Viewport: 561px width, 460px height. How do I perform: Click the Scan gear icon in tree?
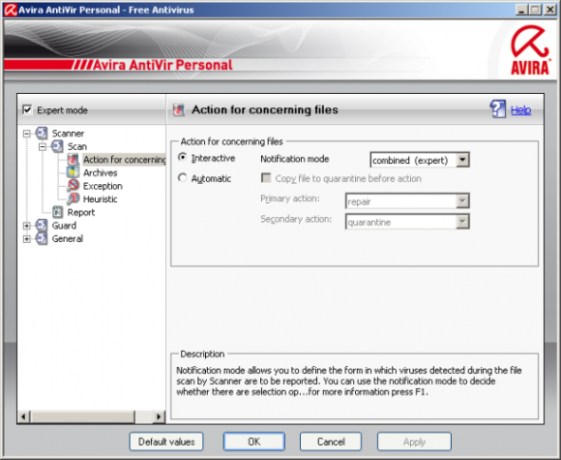pos(57,146)
